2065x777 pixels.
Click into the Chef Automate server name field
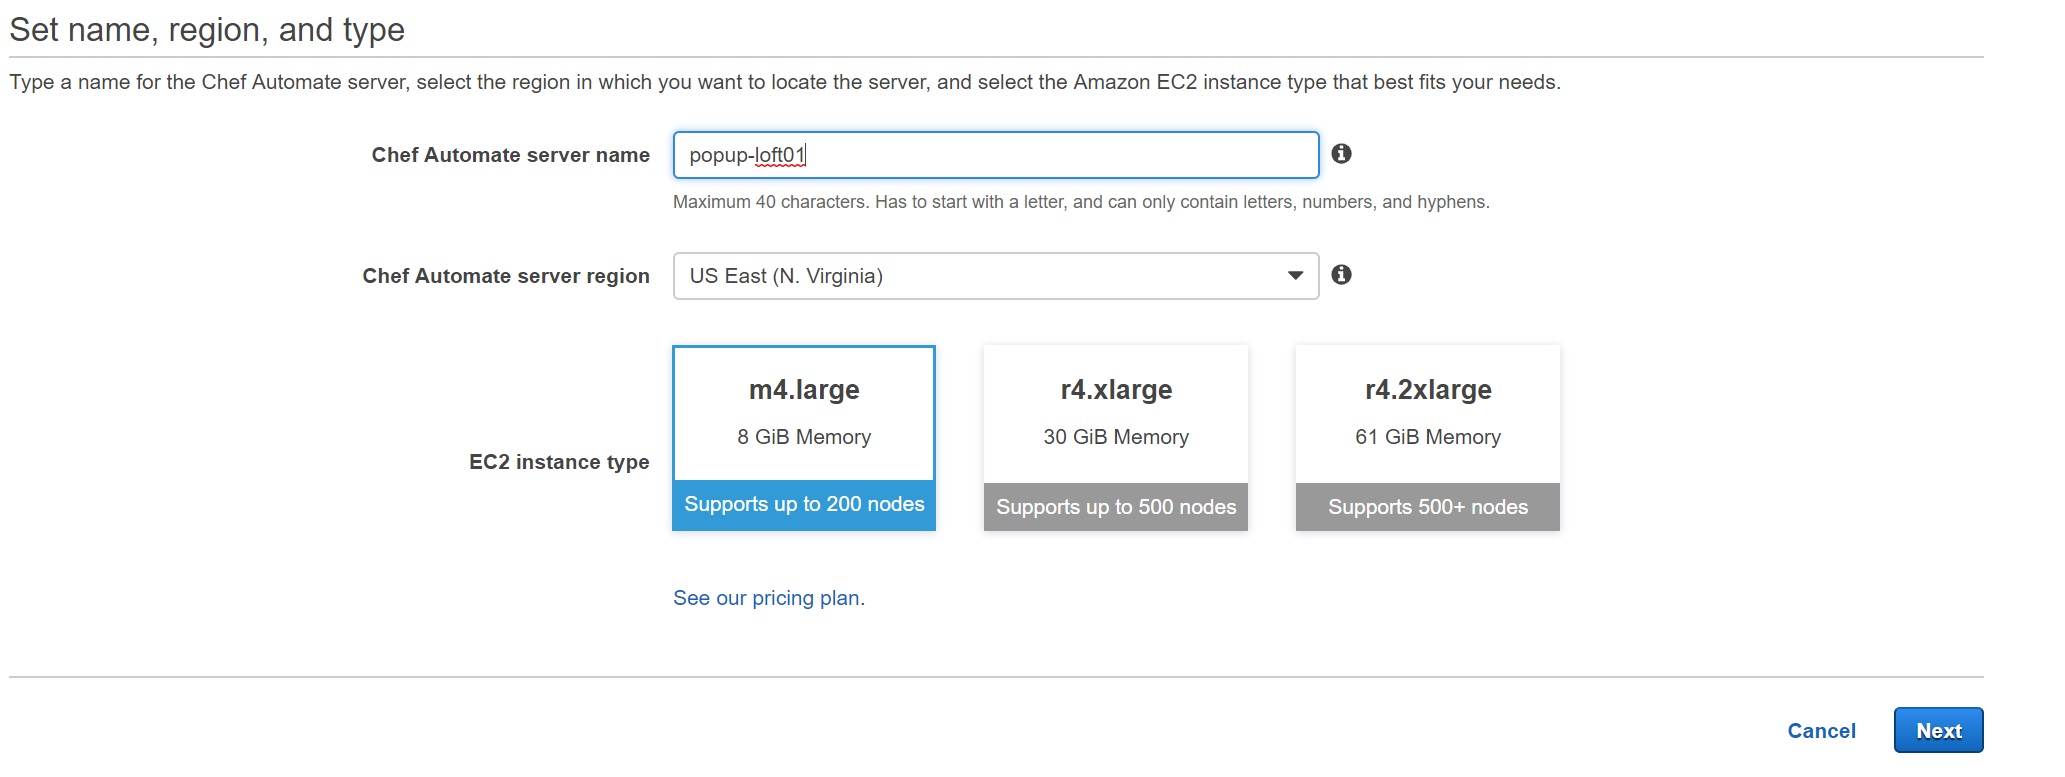[996, 155]
